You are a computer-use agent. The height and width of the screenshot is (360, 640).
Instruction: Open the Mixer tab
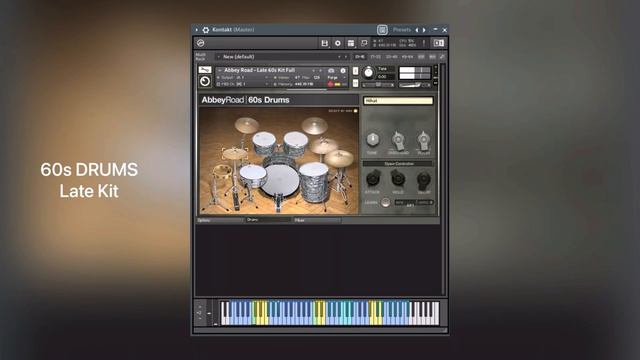[x=317, y=220]
